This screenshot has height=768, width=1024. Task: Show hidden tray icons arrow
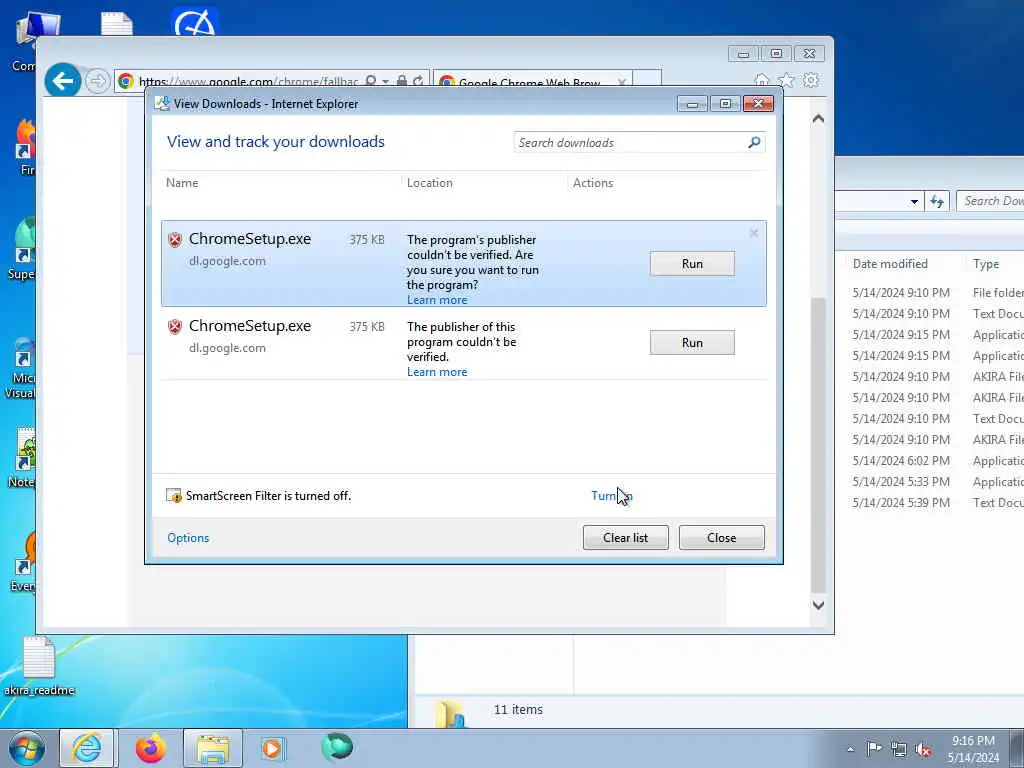pyautogui.click(x=850, y=749)
